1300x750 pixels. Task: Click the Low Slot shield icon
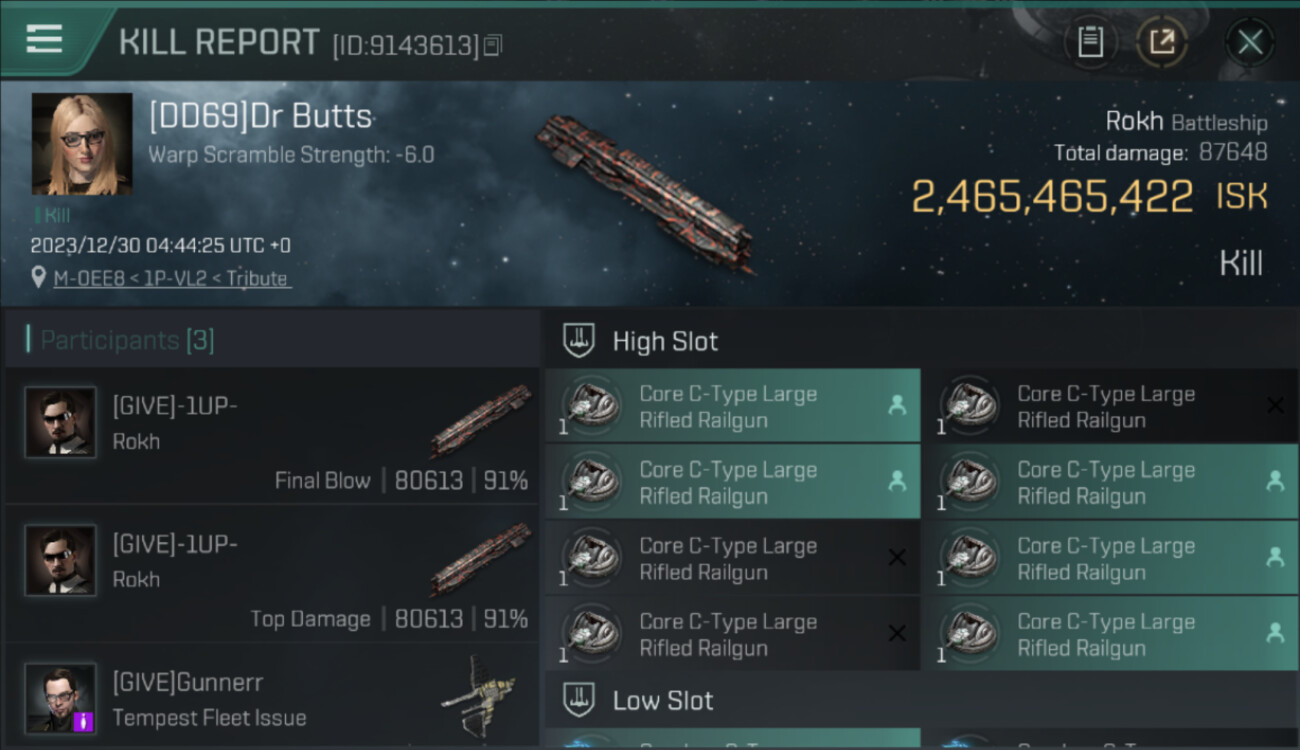(x=580, y=700)
